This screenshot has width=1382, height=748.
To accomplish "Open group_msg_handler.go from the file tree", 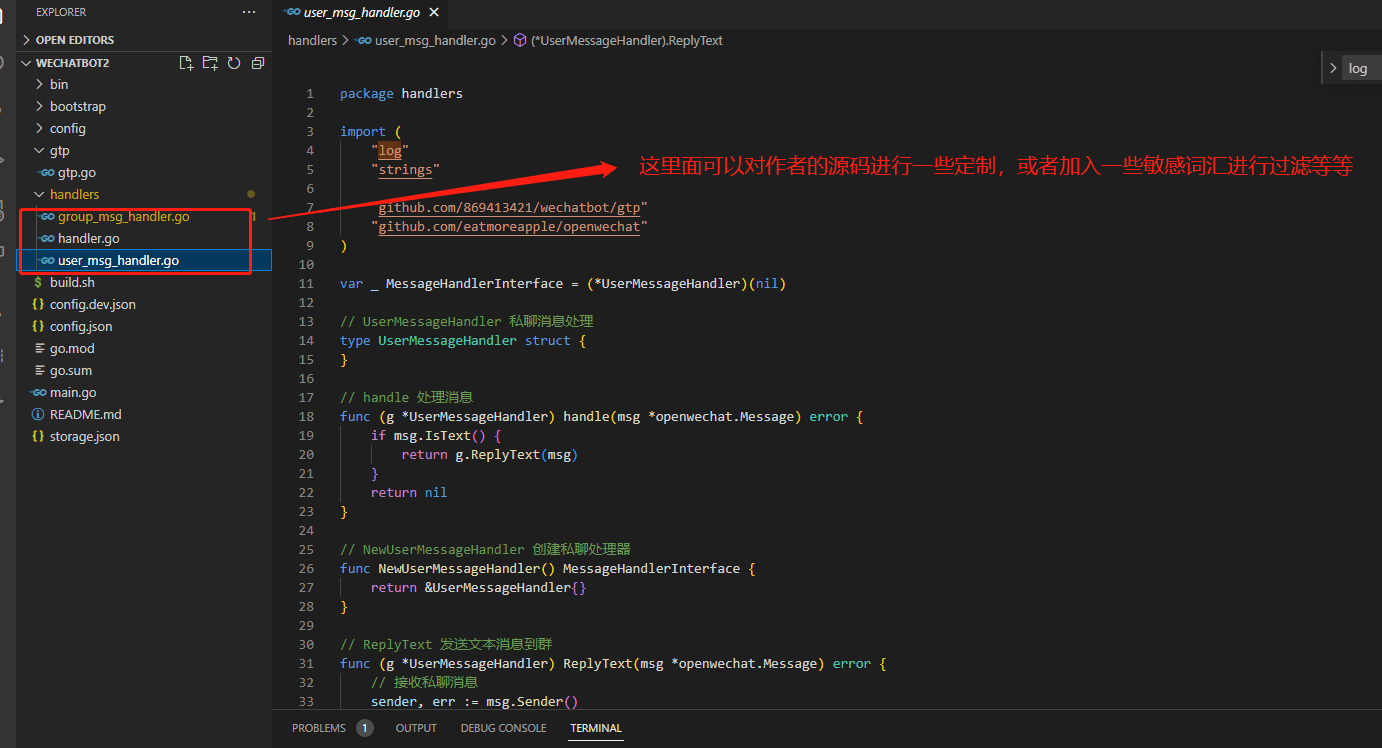I will [x=123, y=216].
